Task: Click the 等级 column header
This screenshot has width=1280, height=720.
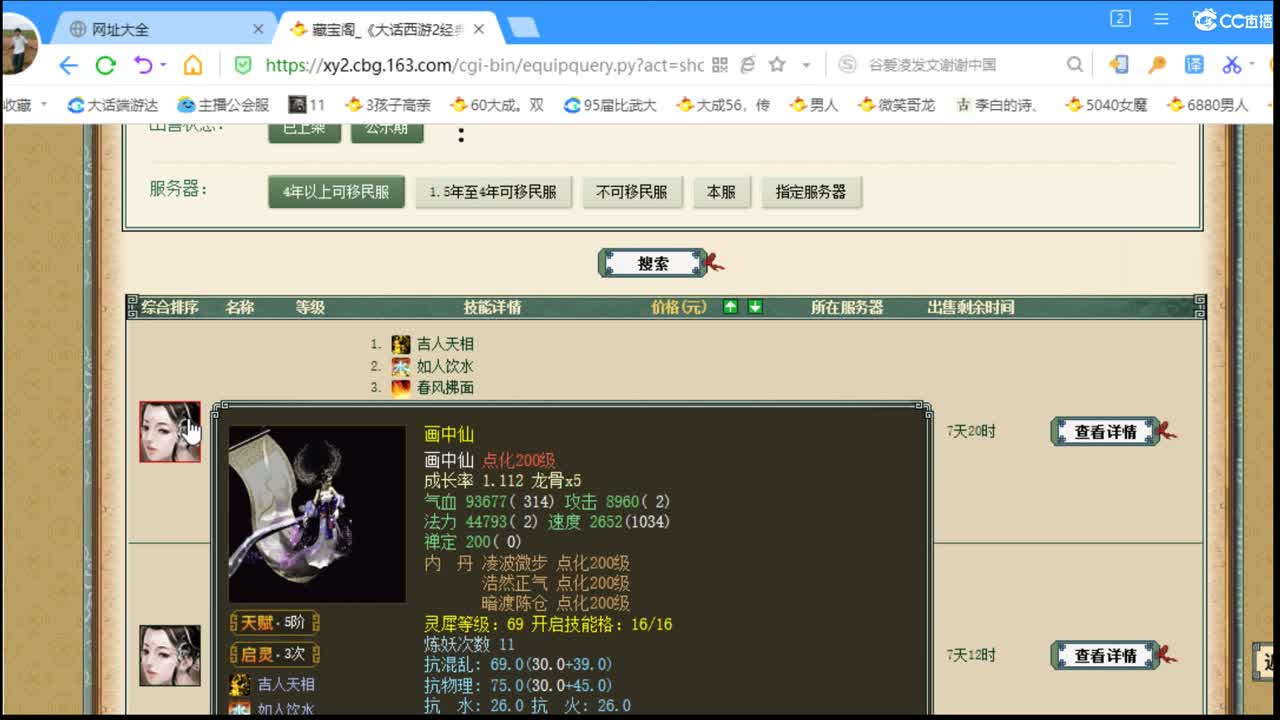Action: tap(310, 307)
